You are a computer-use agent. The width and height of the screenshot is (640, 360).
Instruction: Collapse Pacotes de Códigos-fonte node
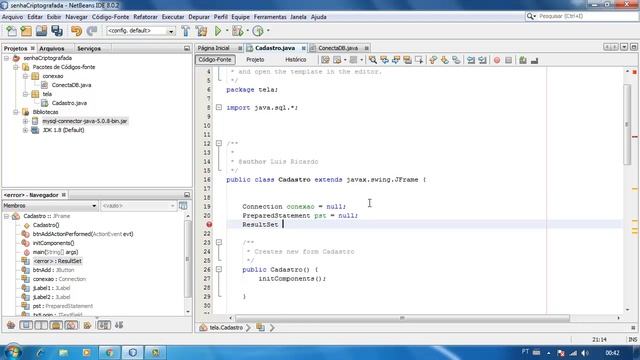[x=16, y=67]
